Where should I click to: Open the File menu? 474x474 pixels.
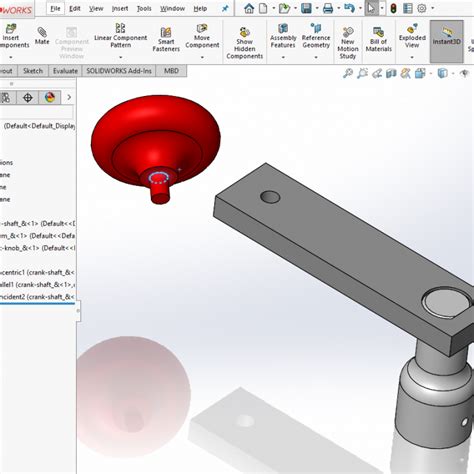pos(55,9)
